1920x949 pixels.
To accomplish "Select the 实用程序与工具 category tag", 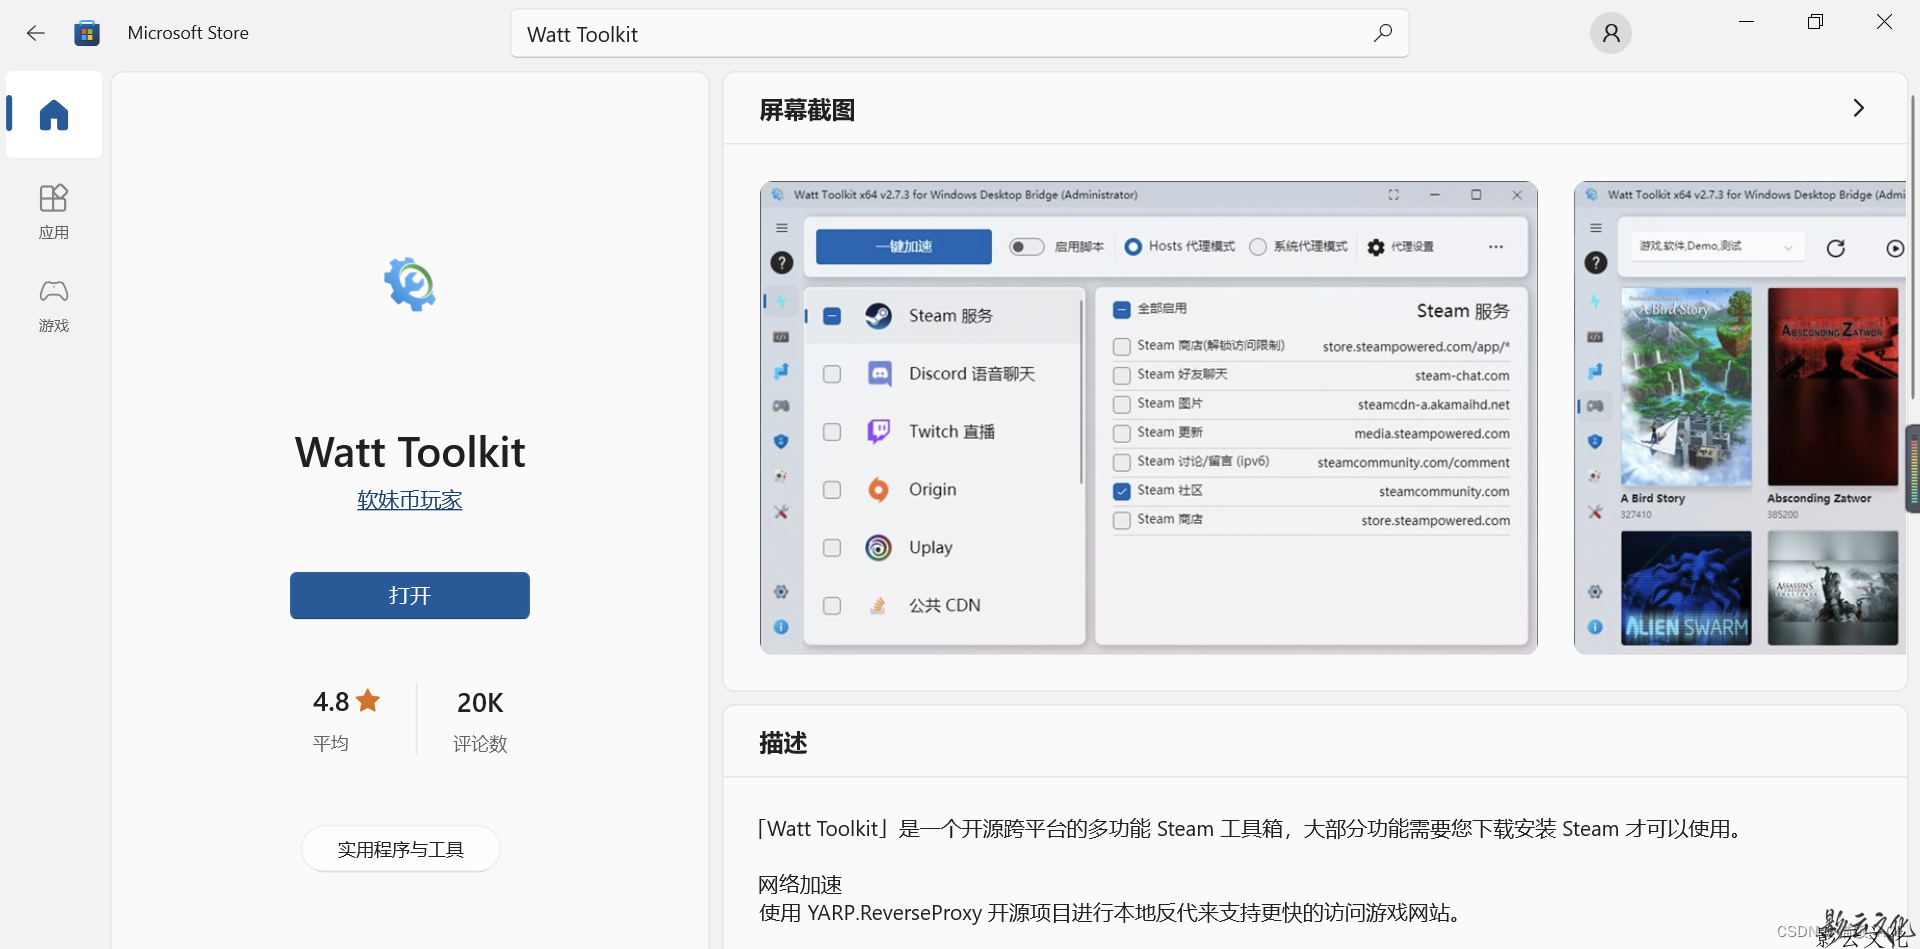I will [x=400, y=849].
